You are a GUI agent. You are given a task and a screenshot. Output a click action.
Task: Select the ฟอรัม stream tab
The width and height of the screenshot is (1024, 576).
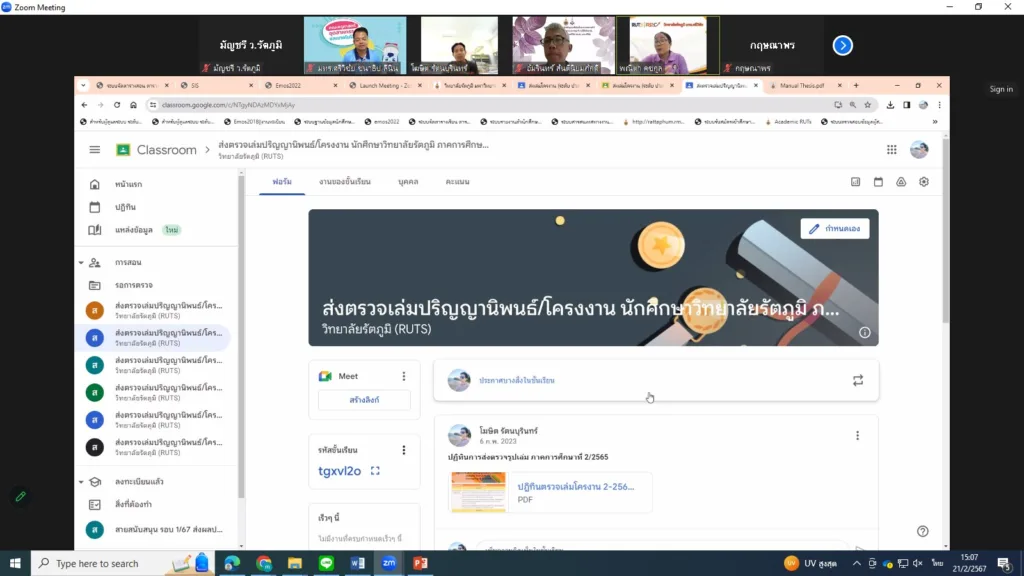coord(282,182)
